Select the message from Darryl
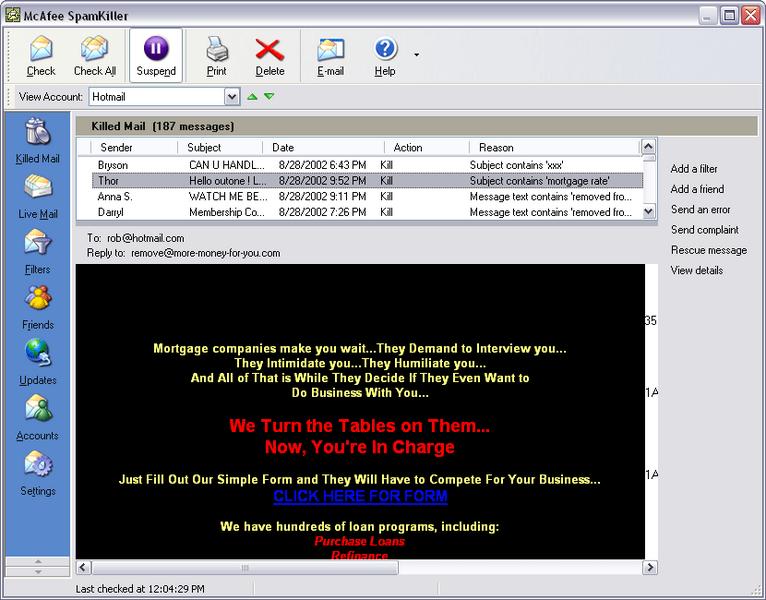 tap(367, 212)
